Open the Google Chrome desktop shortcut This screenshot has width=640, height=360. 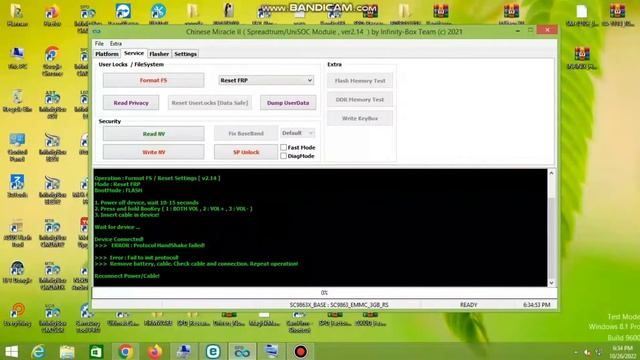coord(52,61)
